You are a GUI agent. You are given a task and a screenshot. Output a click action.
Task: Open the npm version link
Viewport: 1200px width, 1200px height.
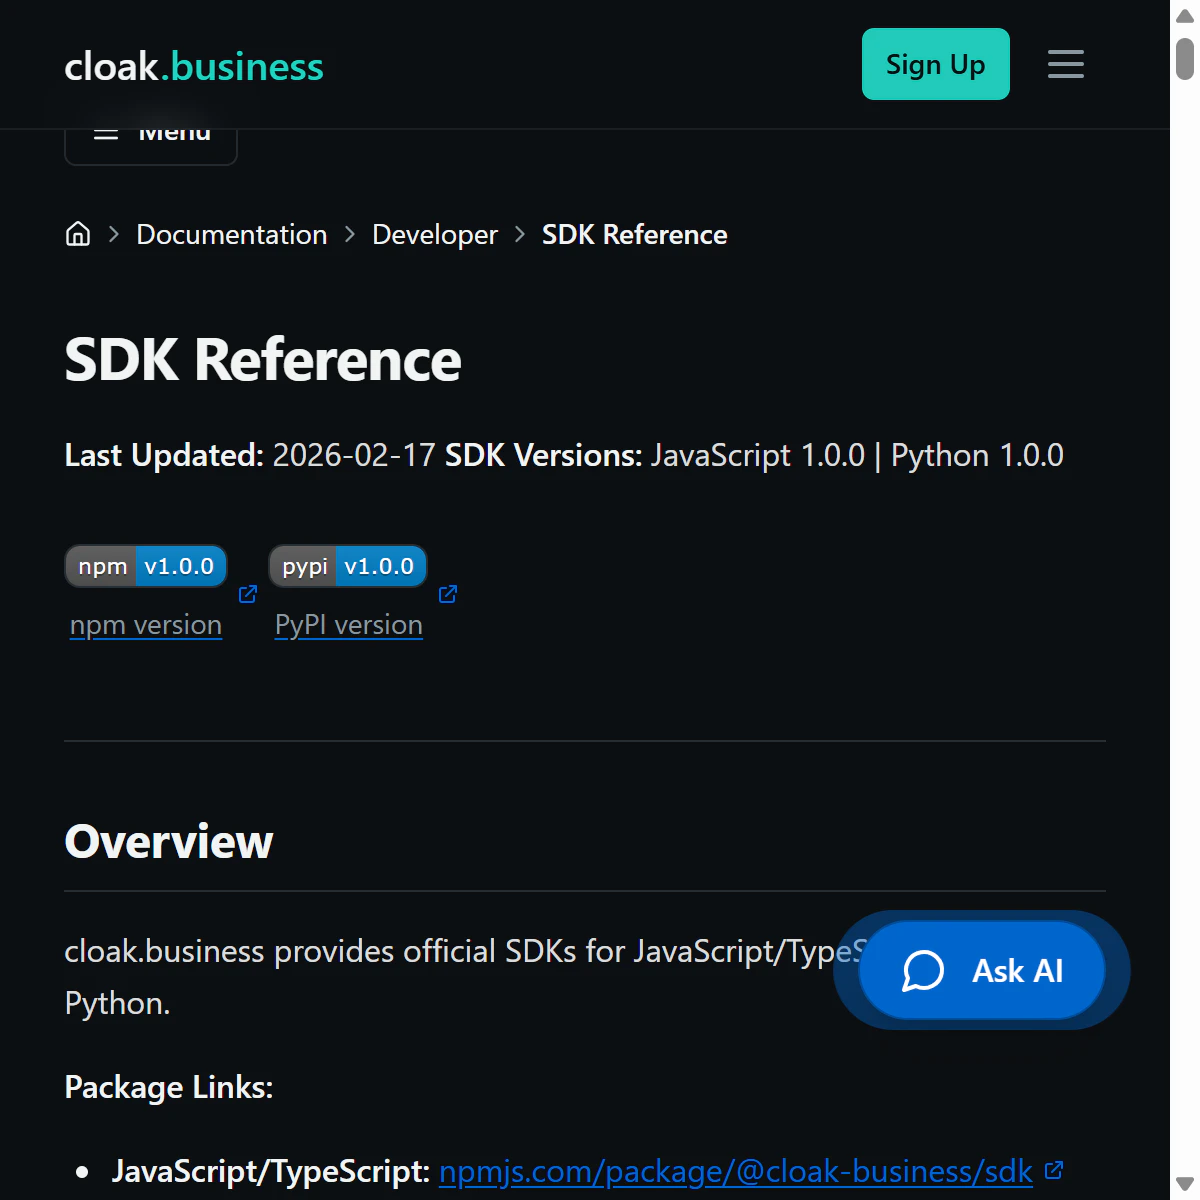click(x=146, y=625)
